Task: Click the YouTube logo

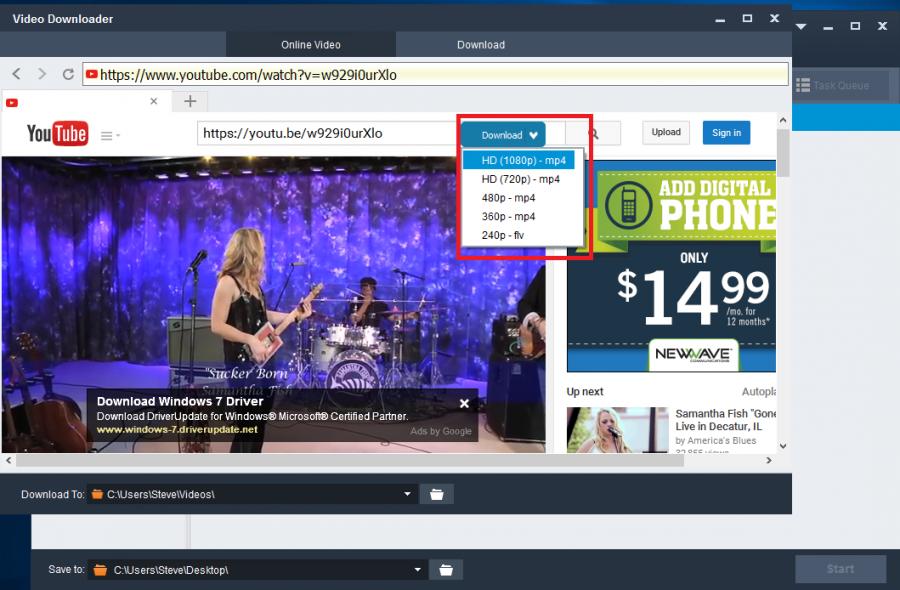Action: pos(57,134)
